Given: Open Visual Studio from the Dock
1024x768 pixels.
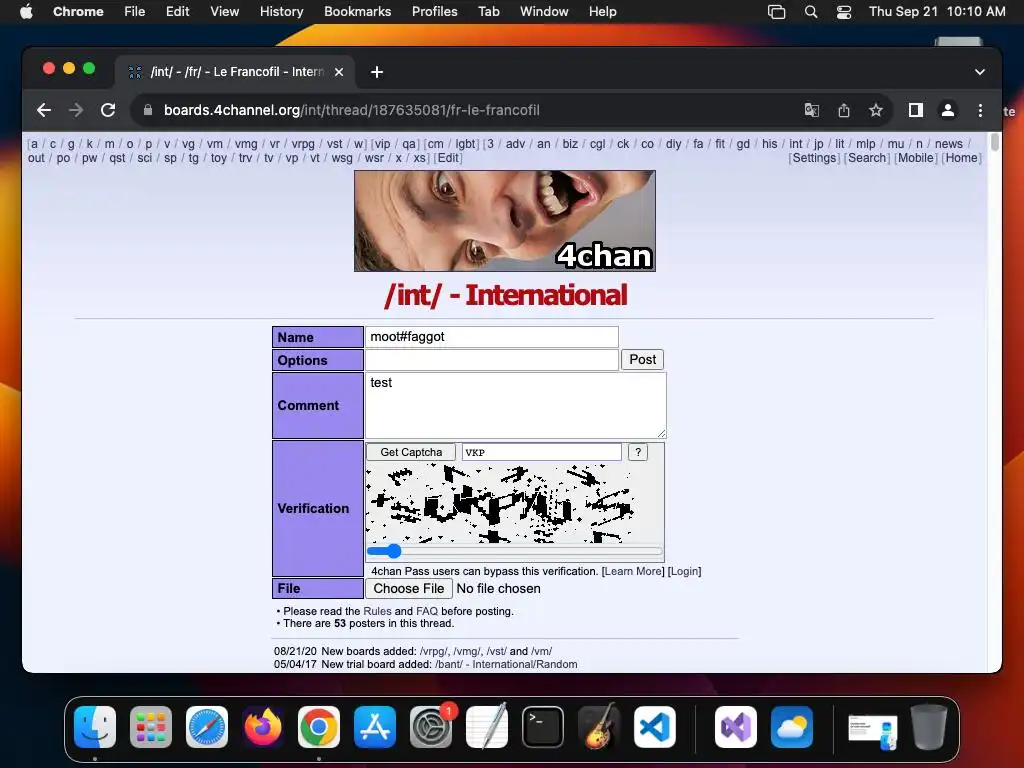Looking at the screenshot, I should pos(736,727).
